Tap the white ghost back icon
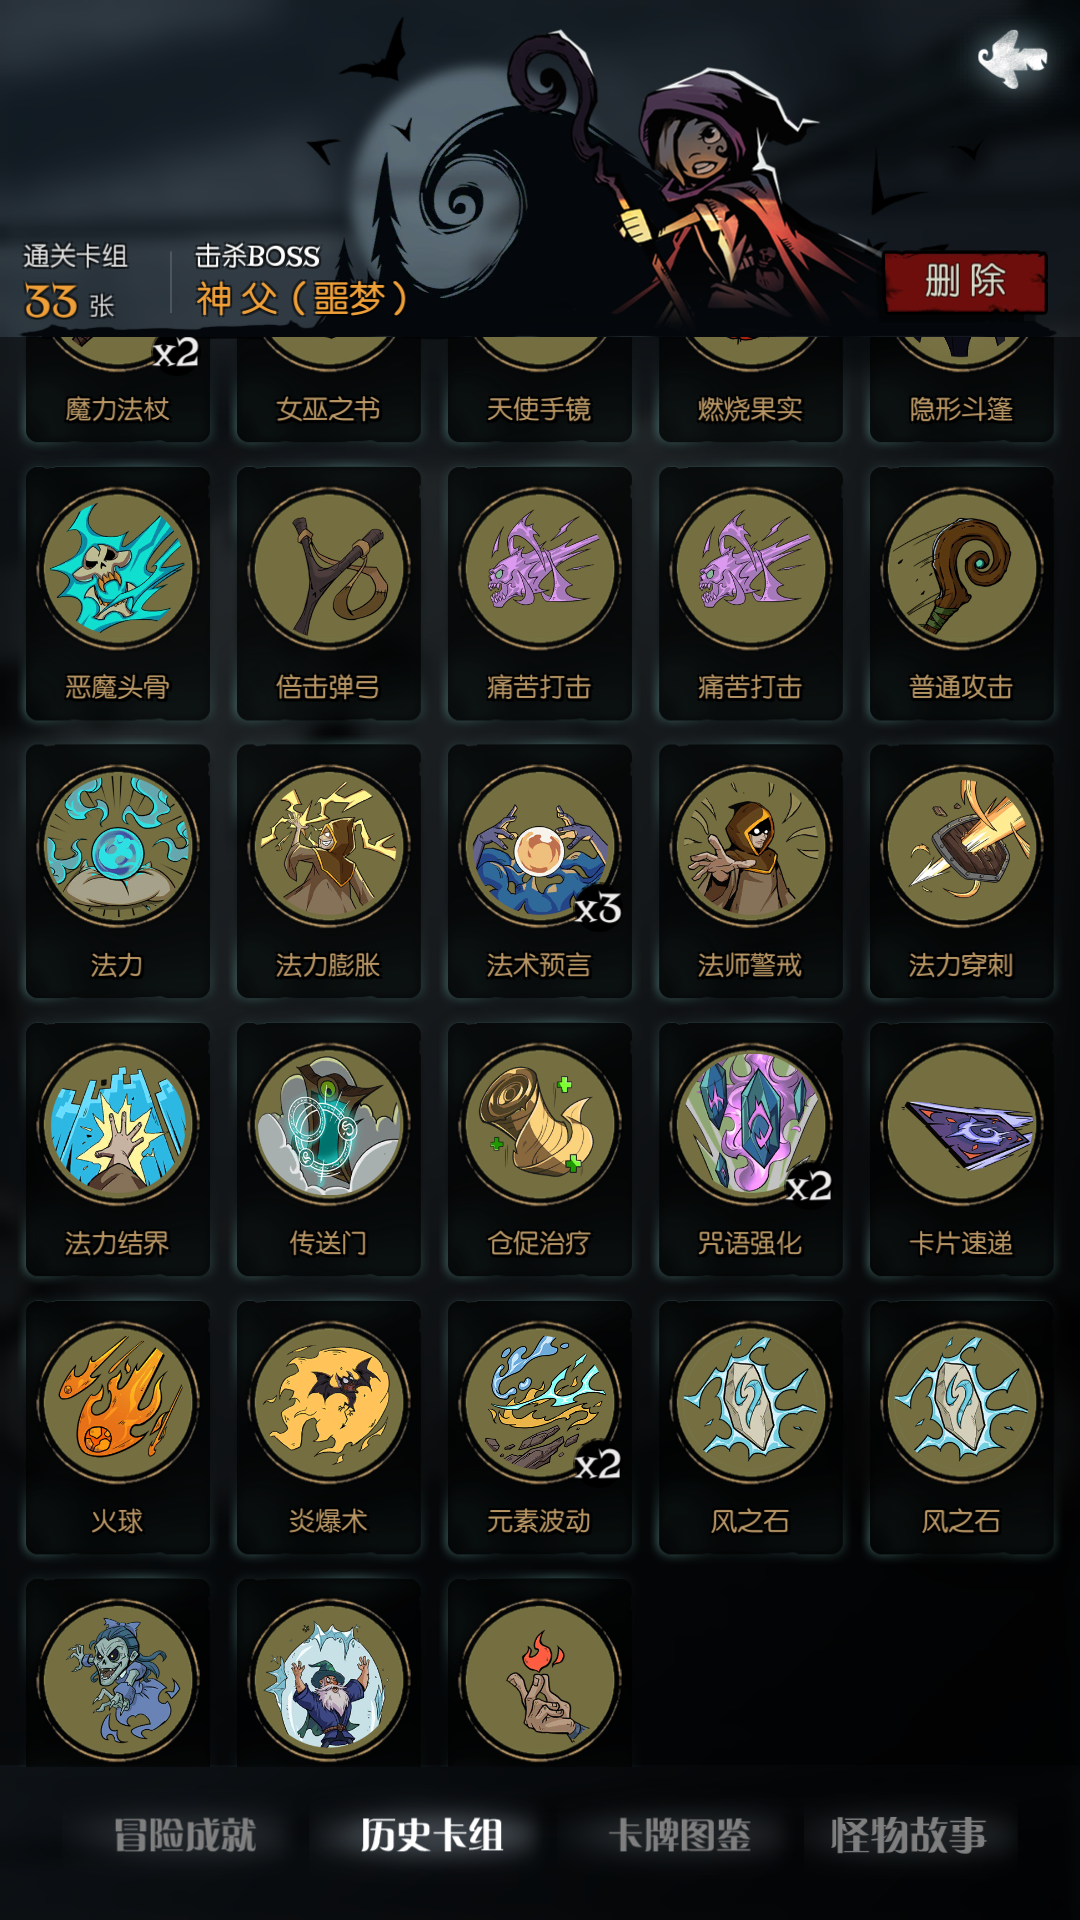This screenshot has width=1080, height=1920. (x=1012, y=59)
